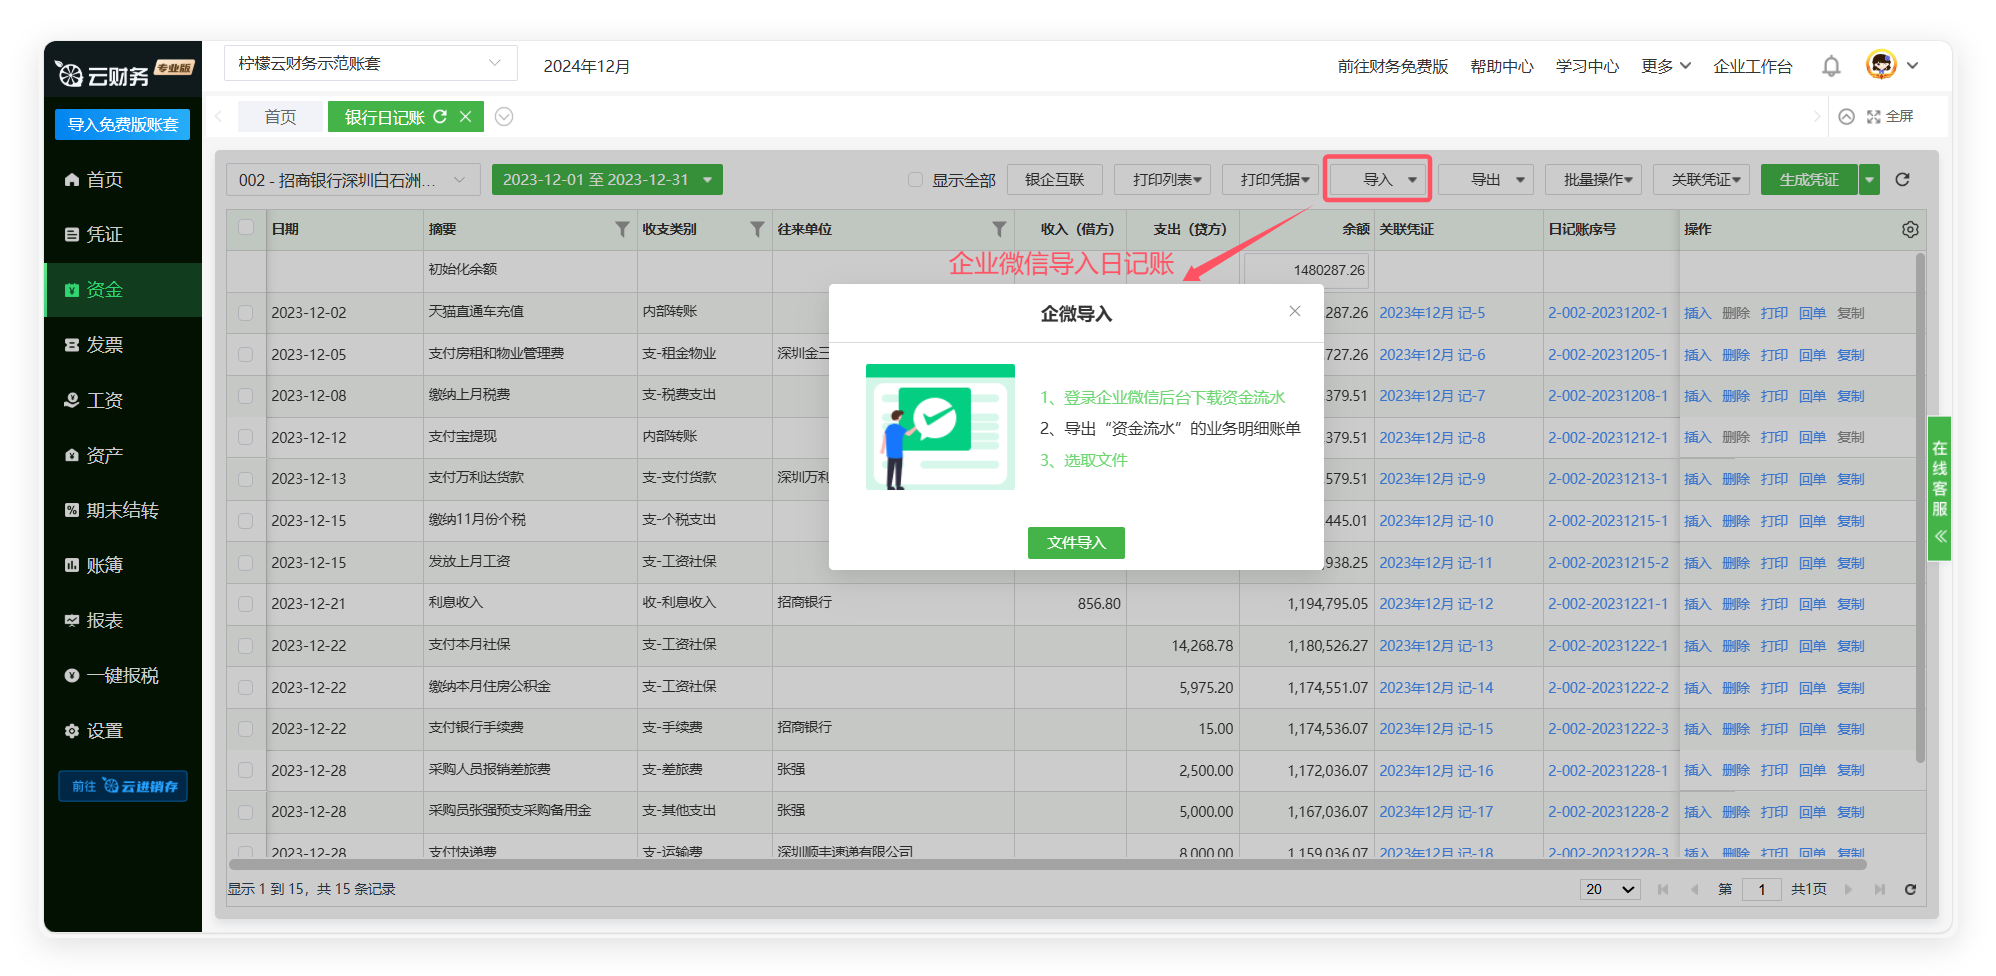Screen dimensions: 1996x976
Task: Open the 导入 dropdown
Action: click(1378, 180)
